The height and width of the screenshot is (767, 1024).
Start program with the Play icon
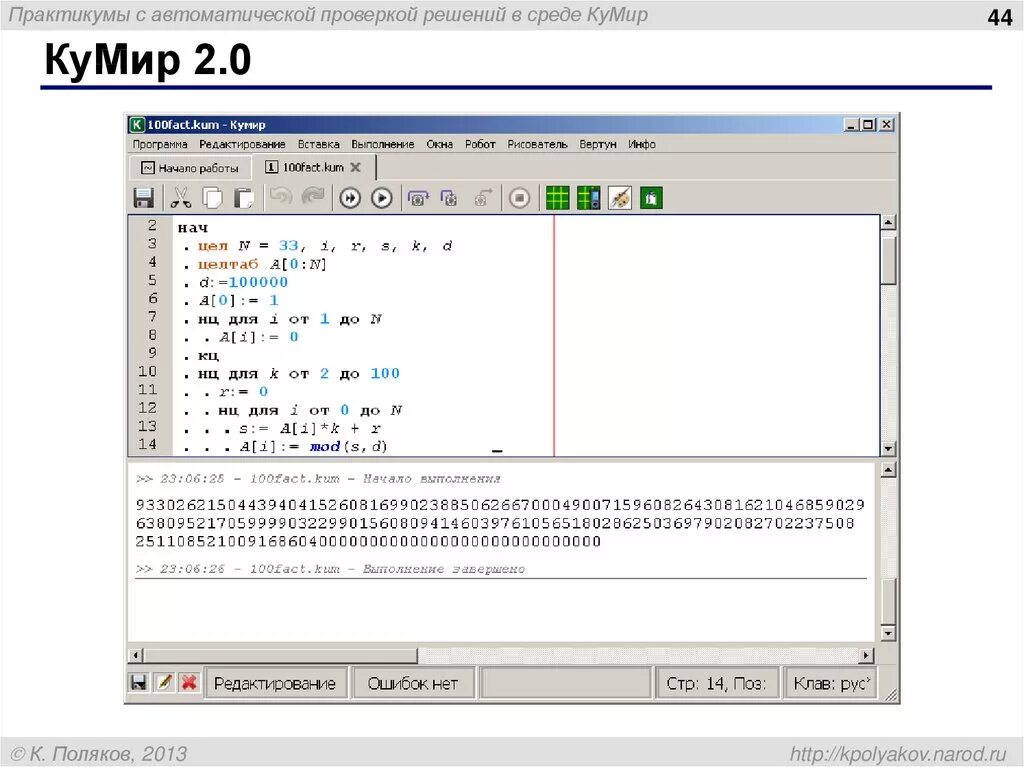(381, 198)
